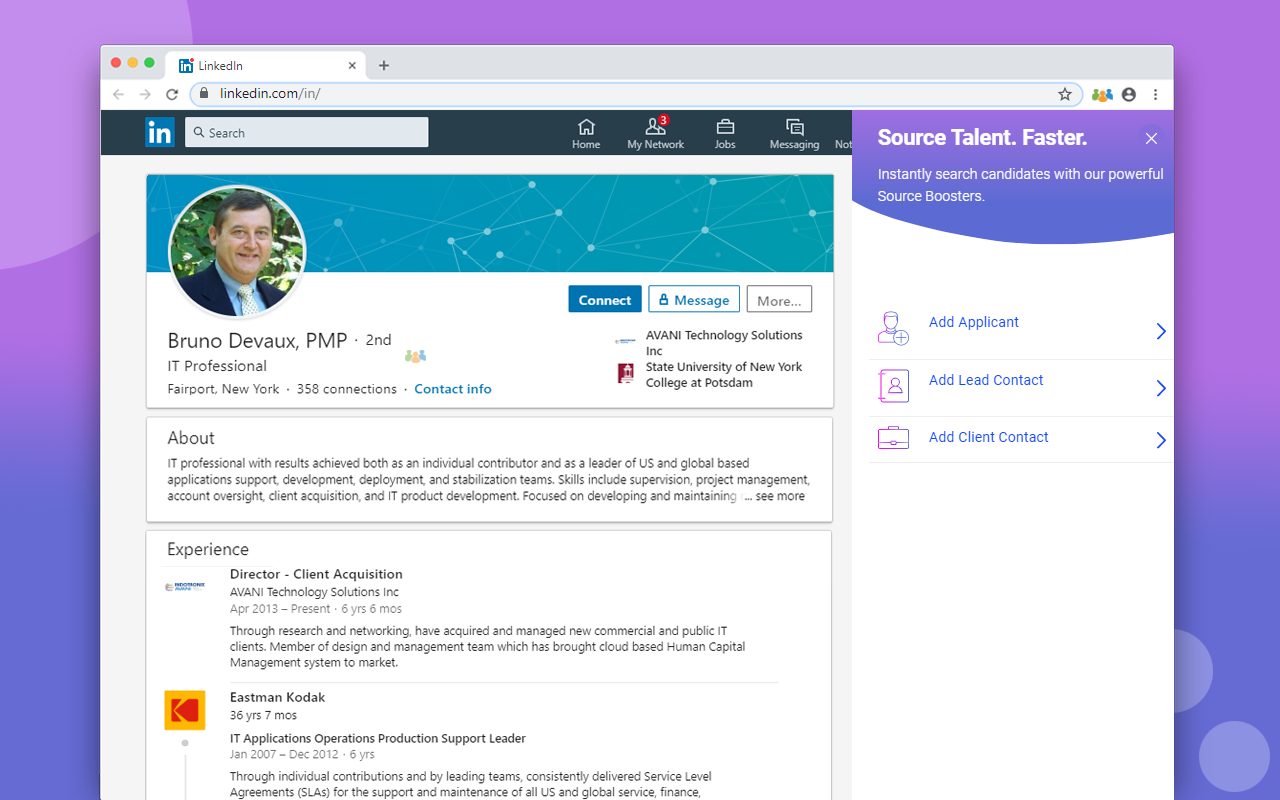Screen dimensions: 1280x800
Task: Click the LinkedIn Search field
Action: 307,132
